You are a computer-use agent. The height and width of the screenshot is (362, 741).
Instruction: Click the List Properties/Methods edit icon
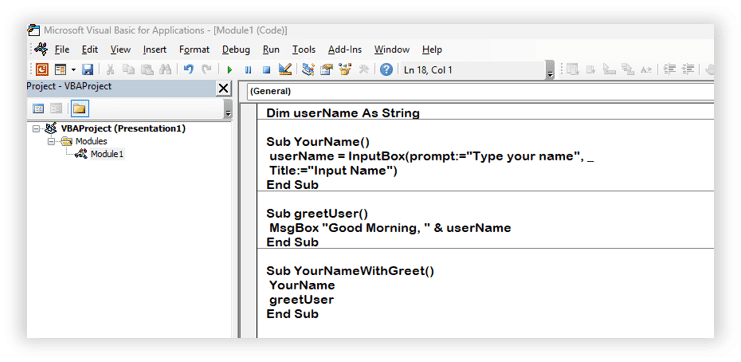pyautogui.click(x=572, y=70)
